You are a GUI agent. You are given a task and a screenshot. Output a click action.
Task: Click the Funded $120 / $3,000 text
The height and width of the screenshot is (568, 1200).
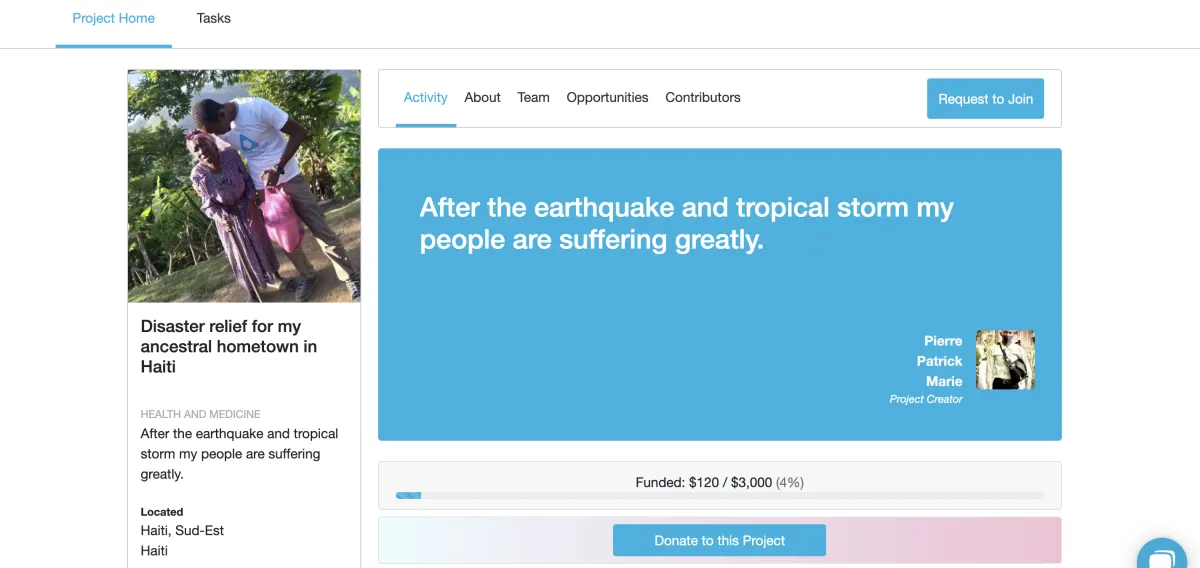coord(719,482)
